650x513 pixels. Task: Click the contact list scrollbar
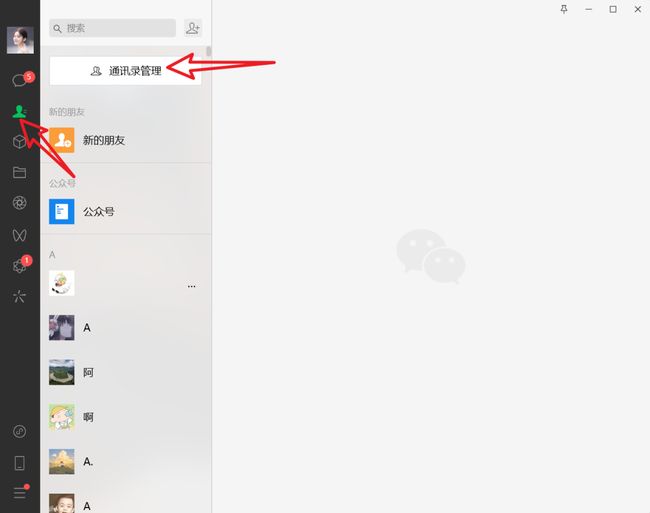click(x=209, y=51)
